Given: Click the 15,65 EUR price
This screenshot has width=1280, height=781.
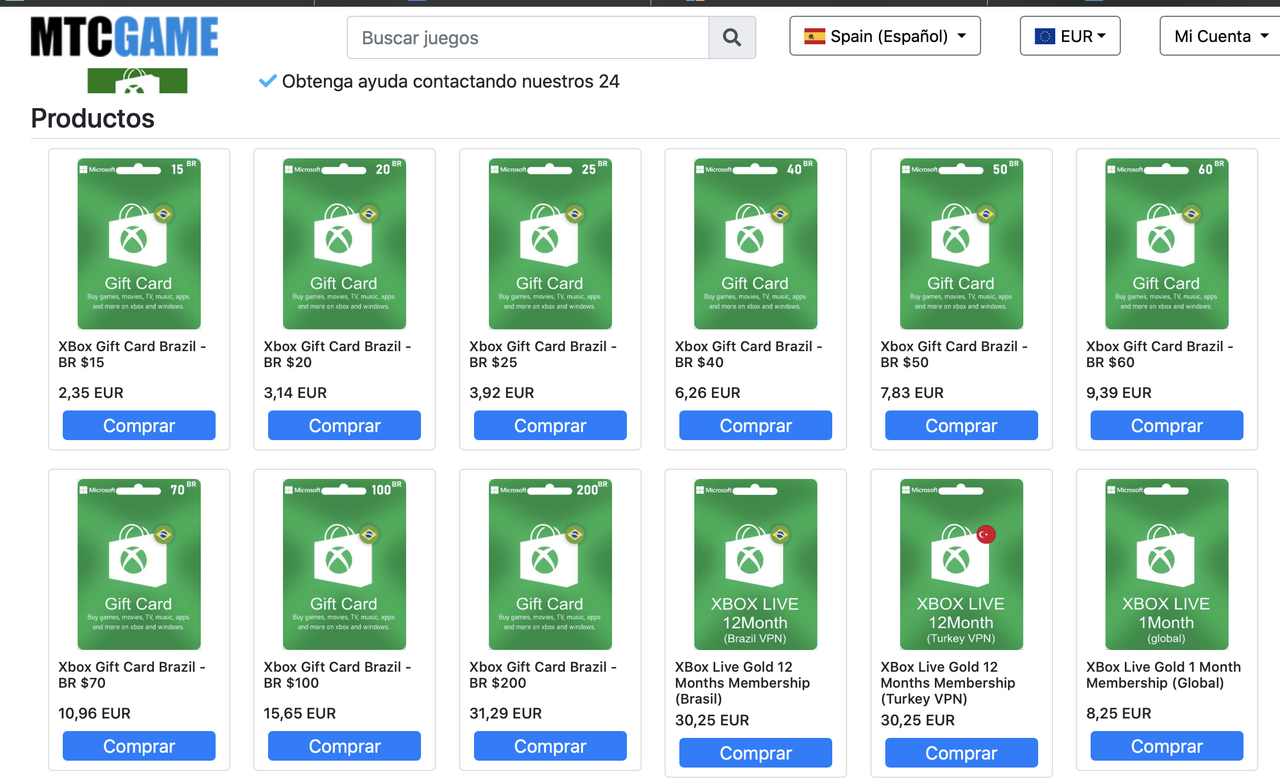Looking at the screenshot, I should click(300, 714).
